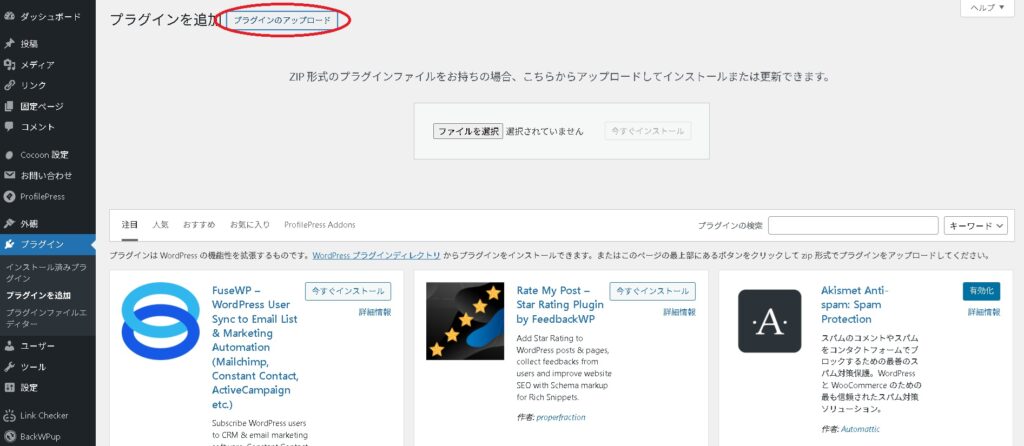Viewport: 1024px width, 446px height.
Task: Click the お問い合わせ envelope icon
Action: pos(9,176)
